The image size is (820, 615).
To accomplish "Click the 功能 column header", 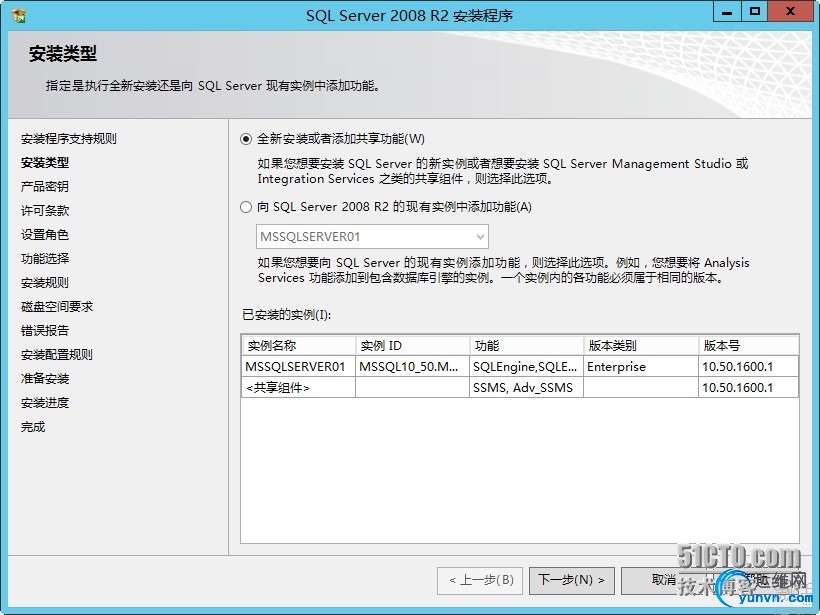I will point(526,346).
